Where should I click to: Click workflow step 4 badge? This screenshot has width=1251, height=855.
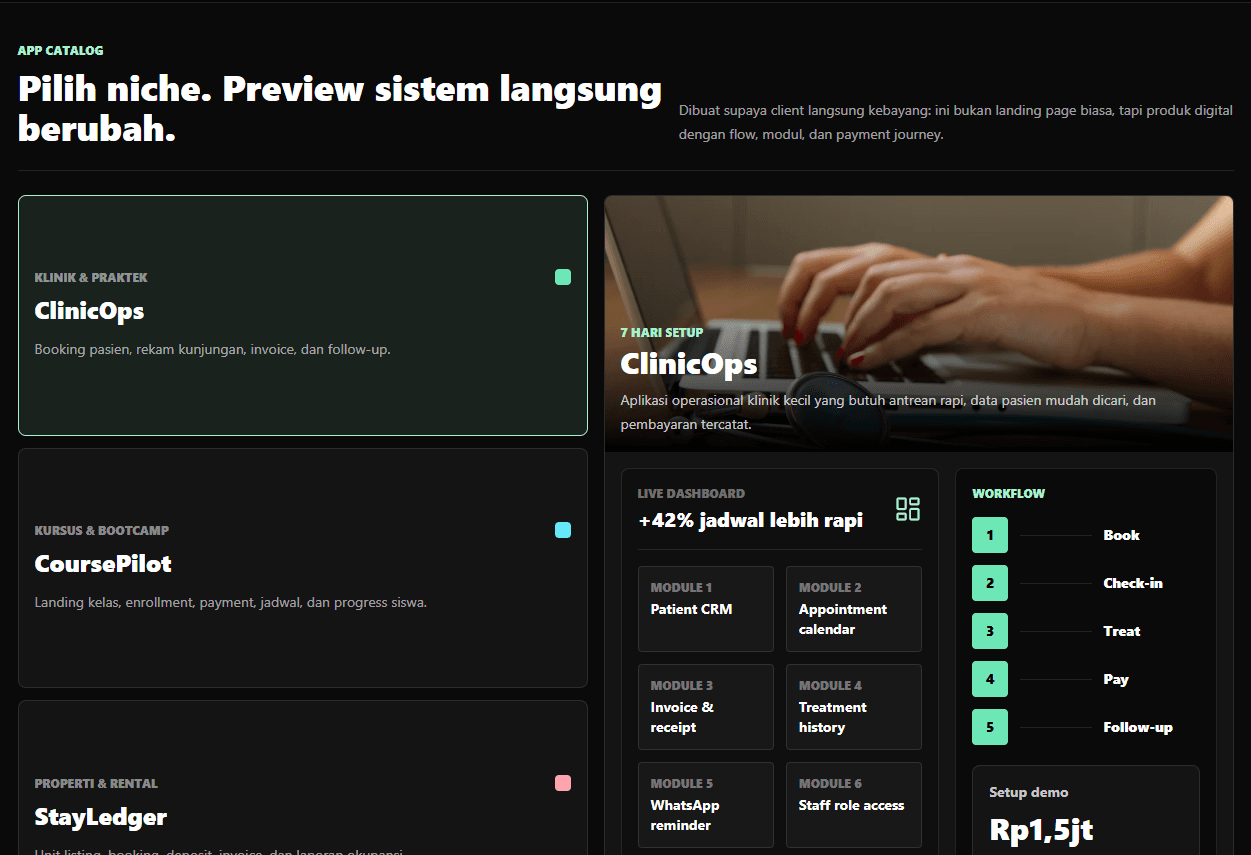point(990,679)
